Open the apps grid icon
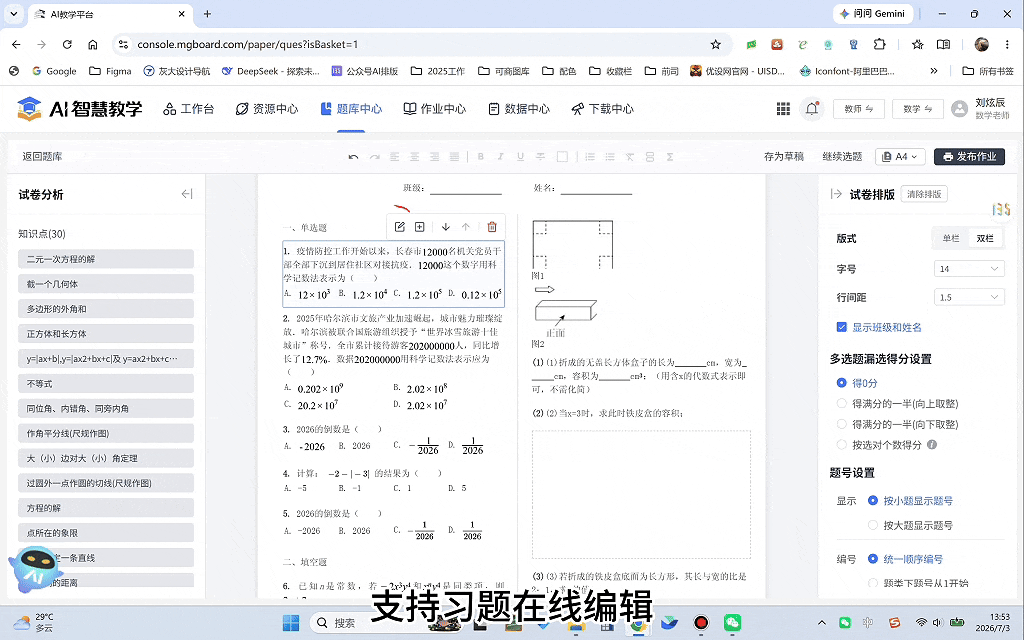1024x640 pixels. pos(783,108)
